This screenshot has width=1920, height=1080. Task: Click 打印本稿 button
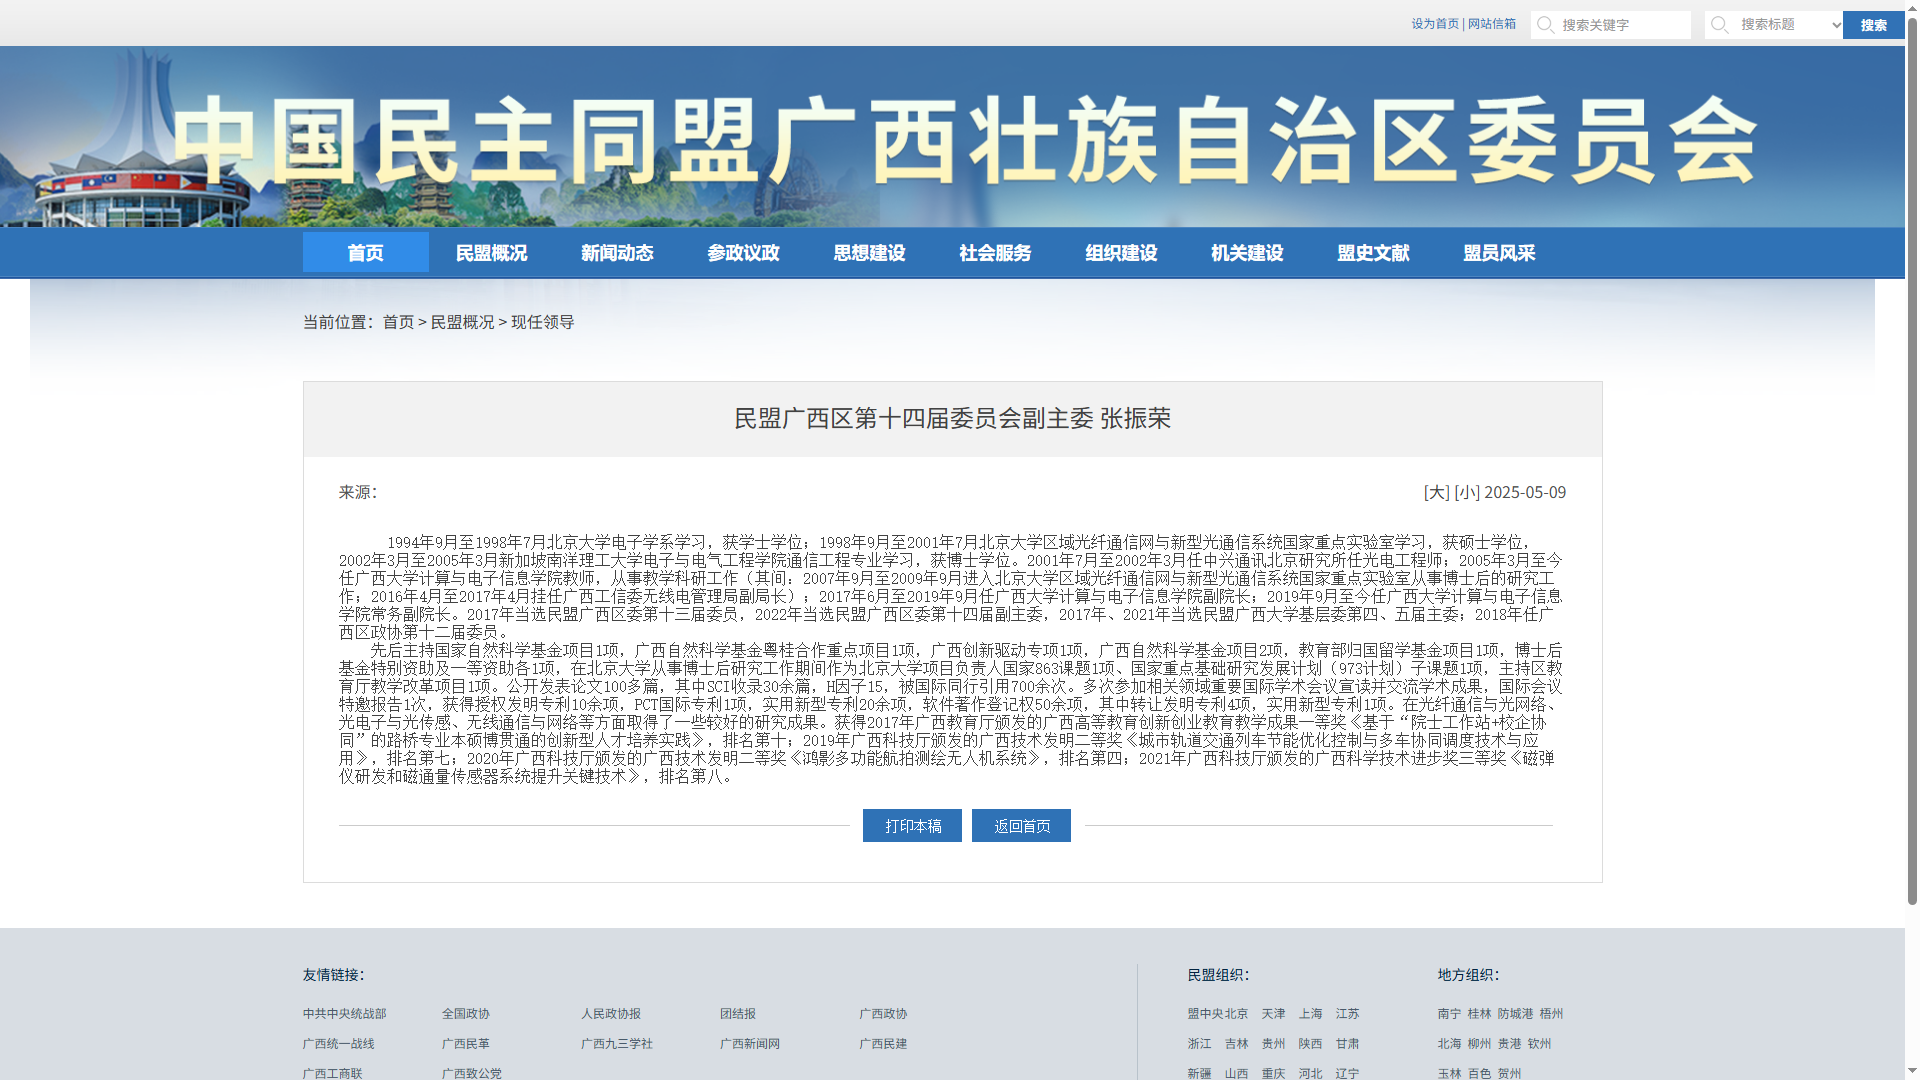coord(912,826)
